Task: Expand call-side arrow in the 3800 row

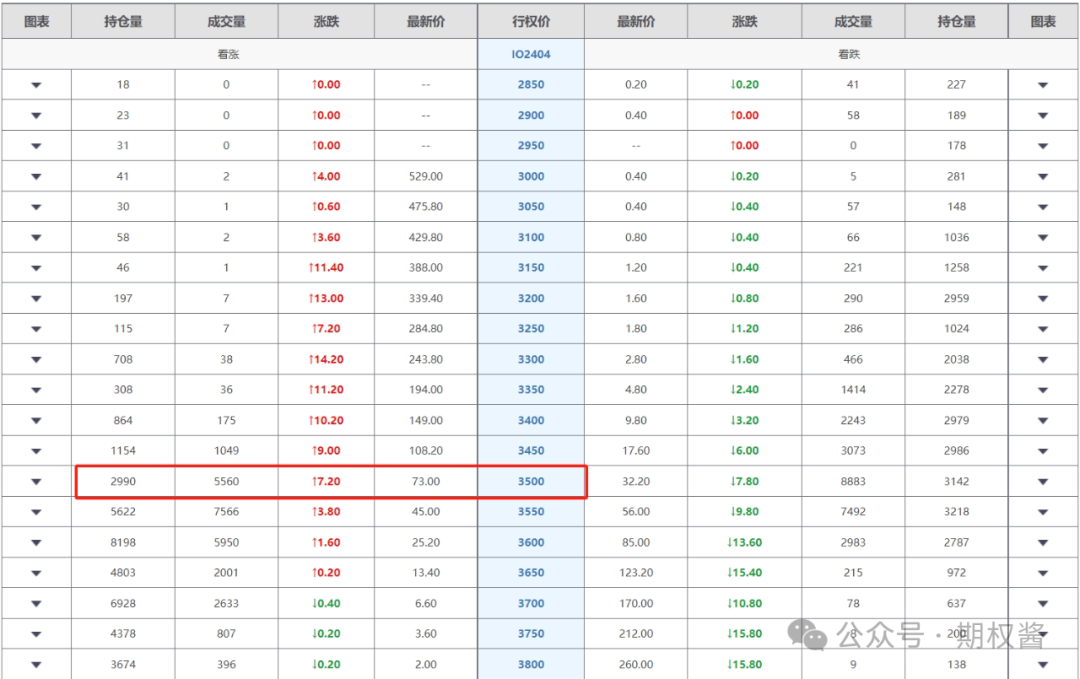Action: (x=36, y=665)
